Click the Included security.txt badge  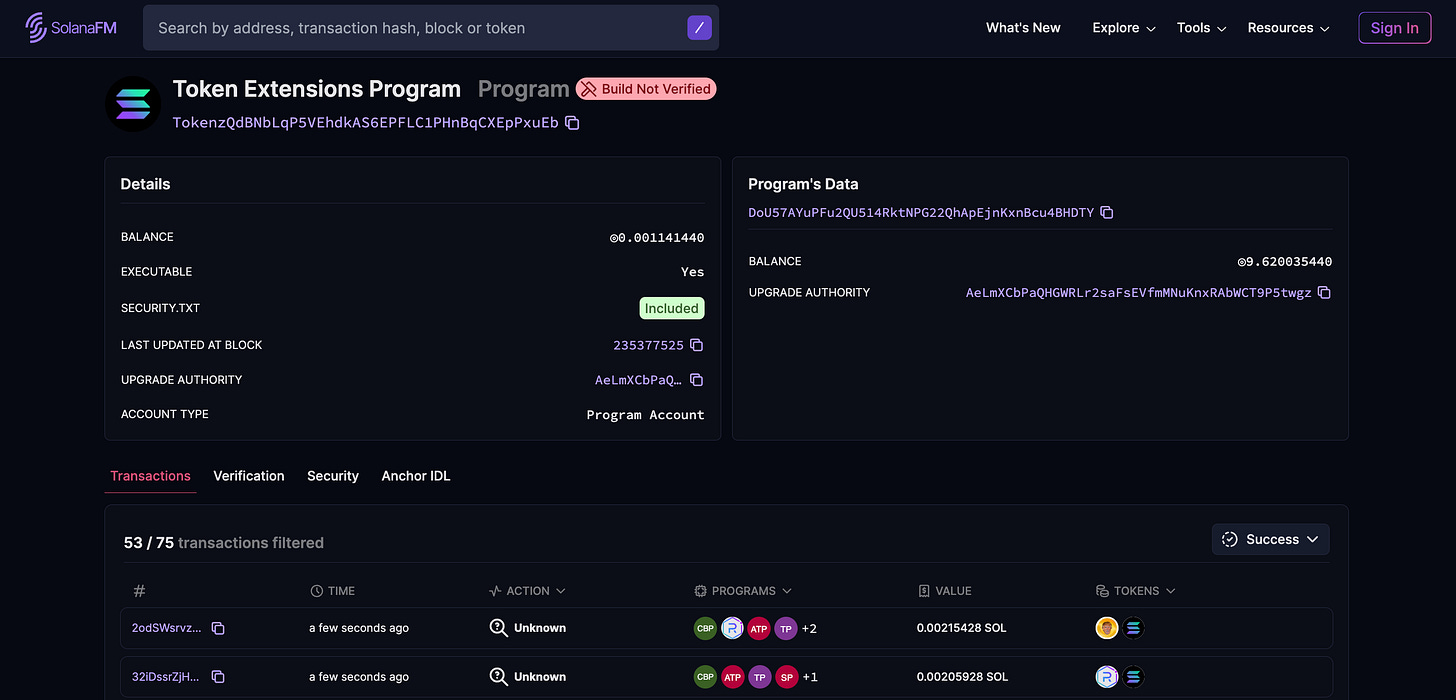tap(672, 308)
